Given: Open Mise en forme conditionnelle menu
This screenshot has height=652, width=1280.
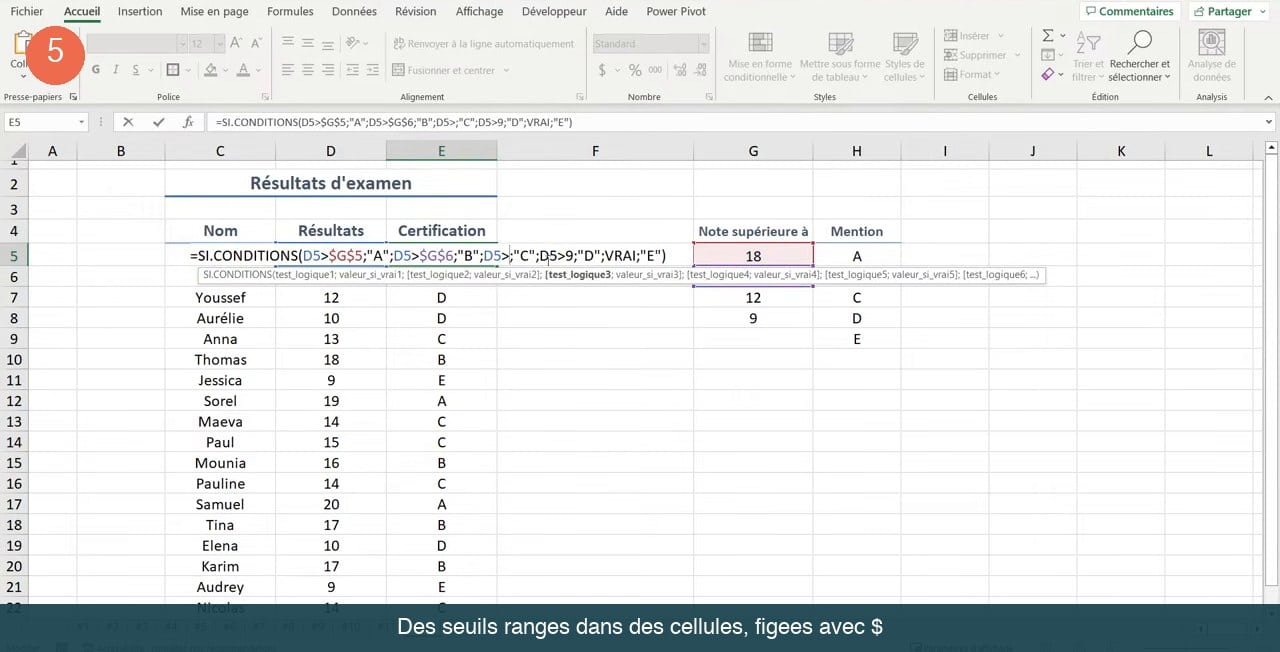Looking at the screenshot, I should [760, 57].
